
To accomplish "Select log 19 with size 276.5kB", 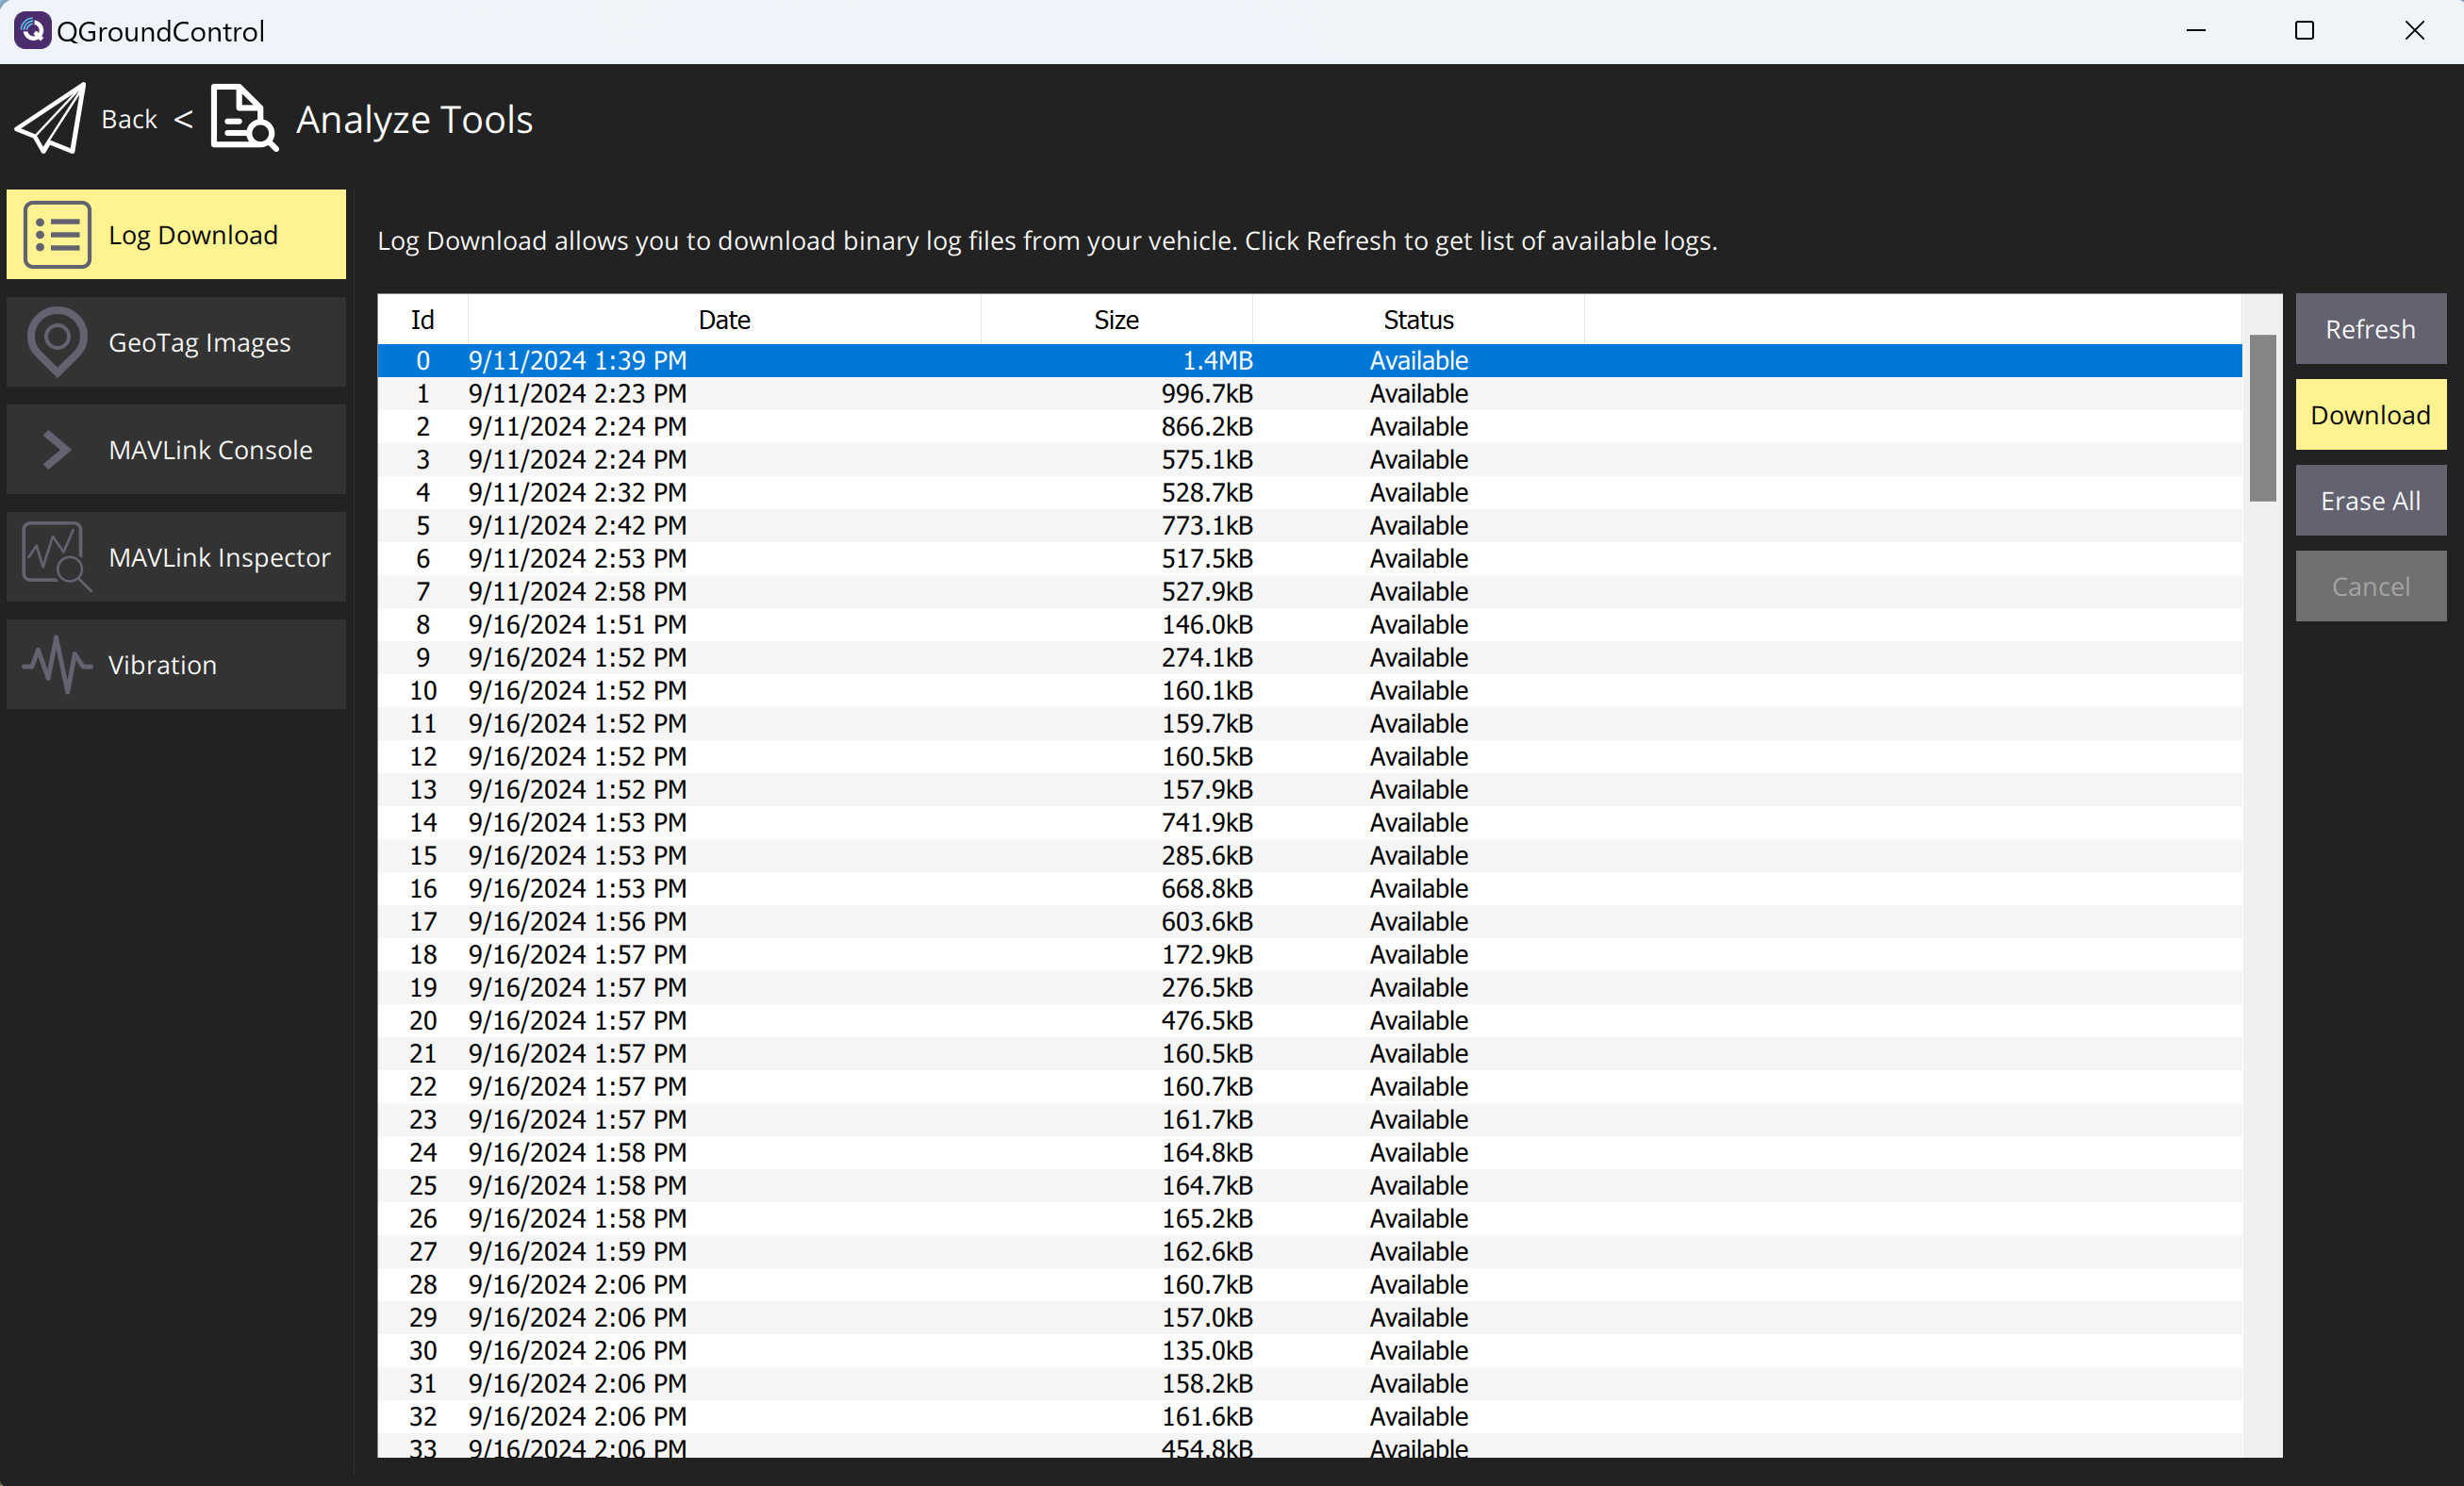I will pos(1309,988).
